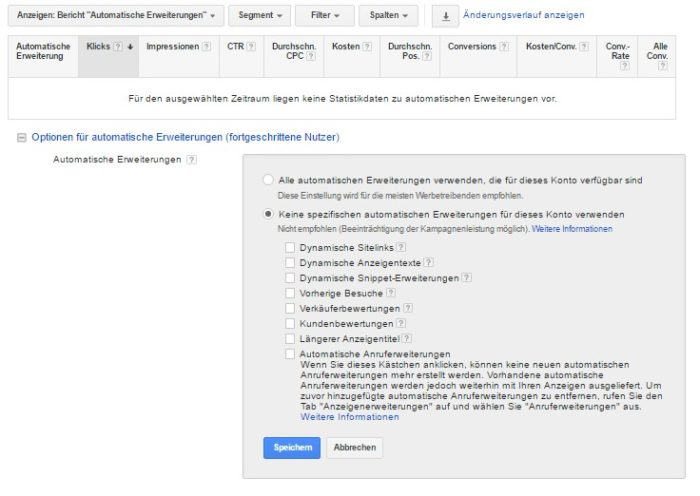This screenshot has height=496, width=700.
Task: Click help icon next to Impressionen
Action: tap(207, 47)
